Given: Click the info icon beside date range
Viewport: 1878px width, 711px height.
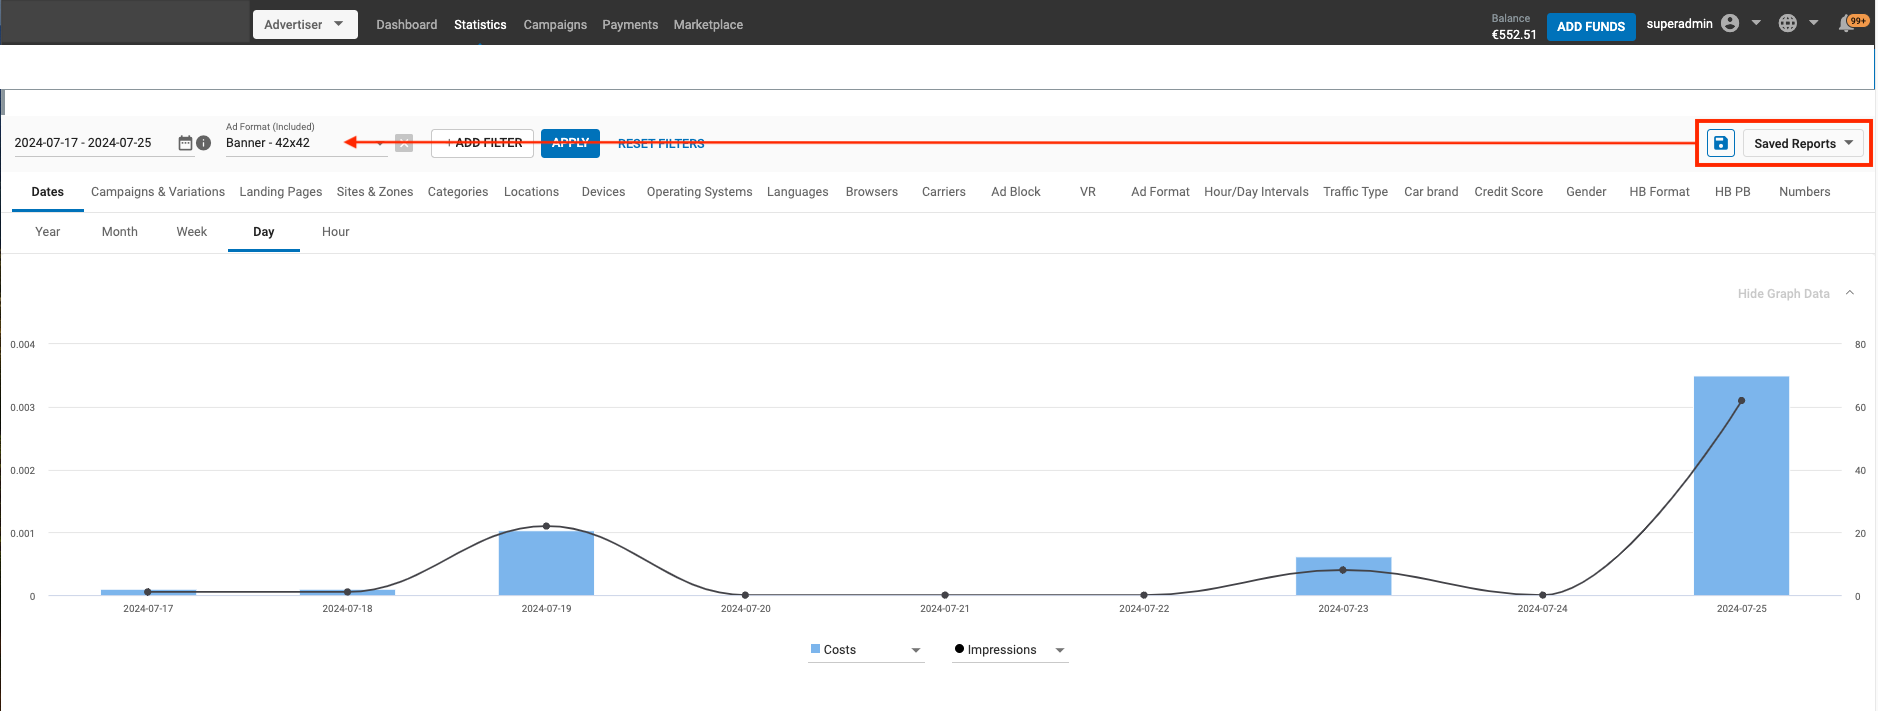Looking at the screenshot, I should [204, 143].
